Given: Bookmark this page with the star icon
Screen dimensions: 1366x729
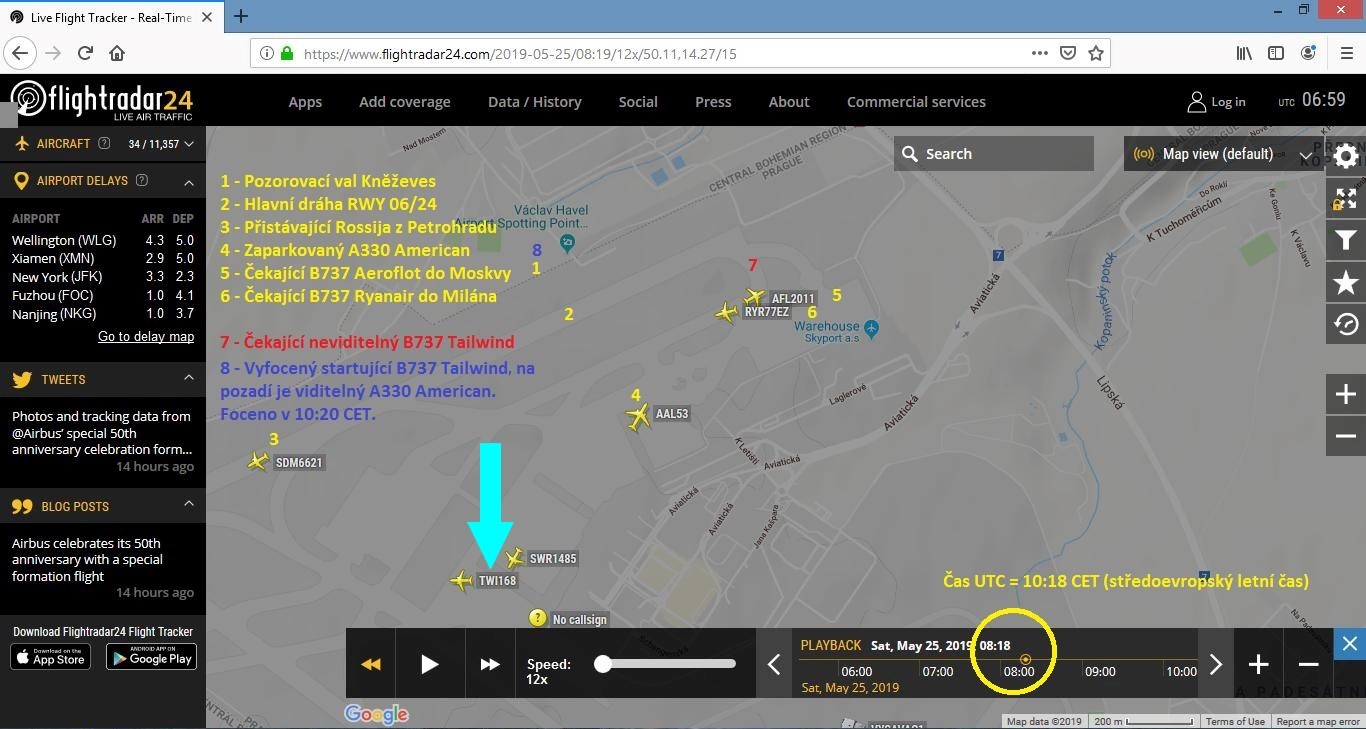Looking at the screenshot, I should pyautogui.click(x=1096, y=53).
